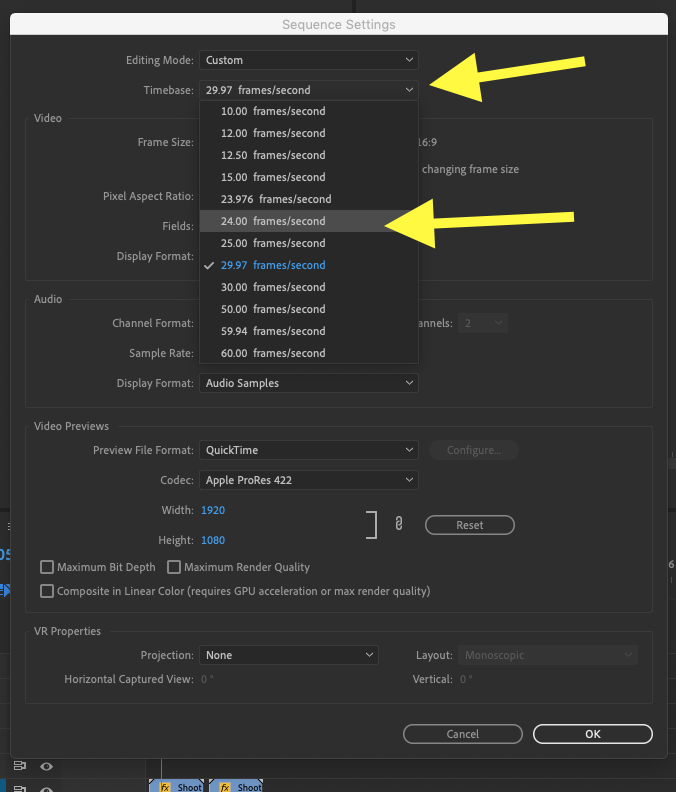Check Composite in Linear Color option
The height and width of the screenshot is (792, 676).
pos(47,591)
